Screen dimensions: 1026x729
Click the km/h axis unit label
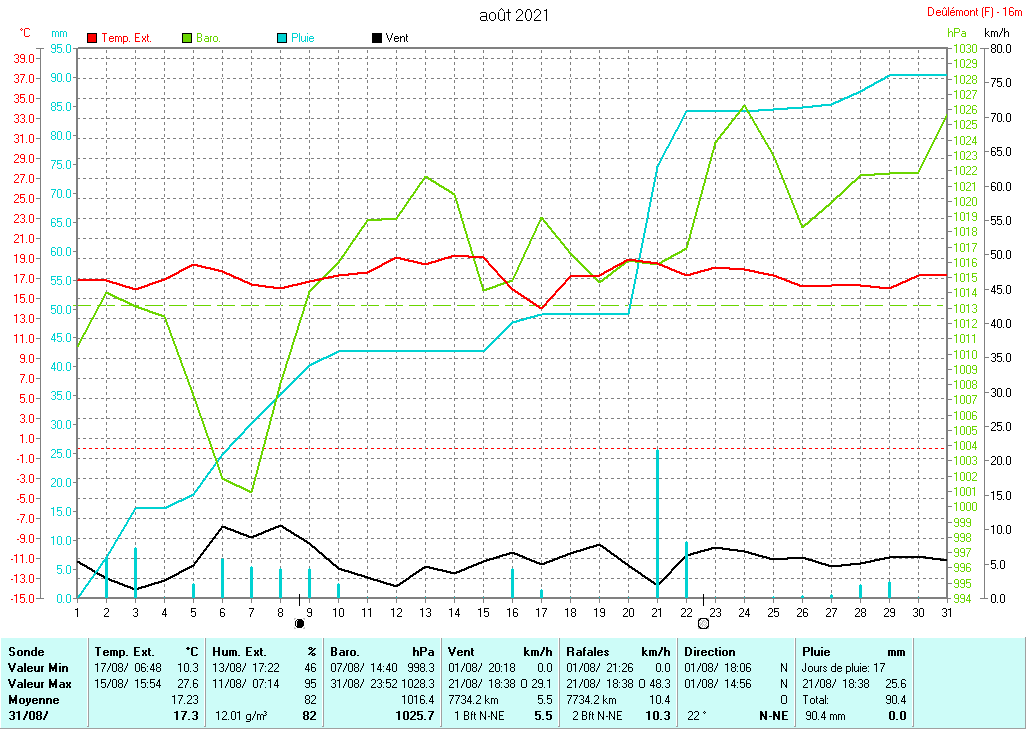coord(998,33)
